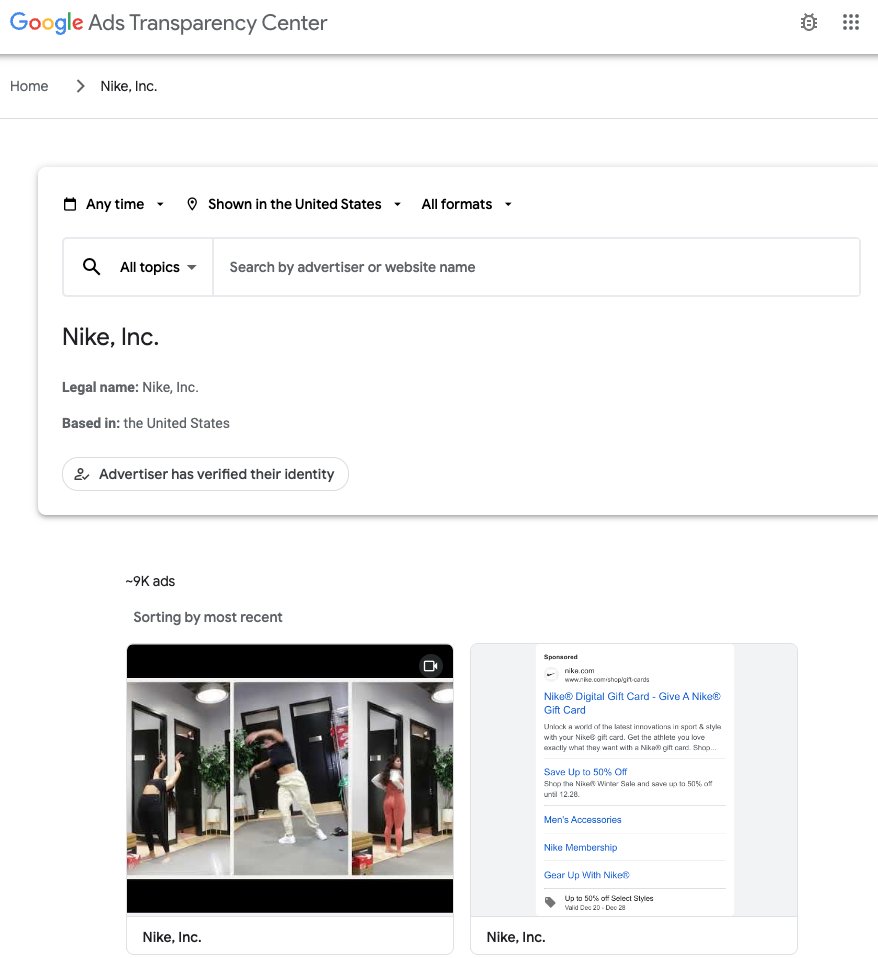This screenshot has height=958, width=878.
Task: Click Ads Transparency Center title text
Action: point(208,23)
